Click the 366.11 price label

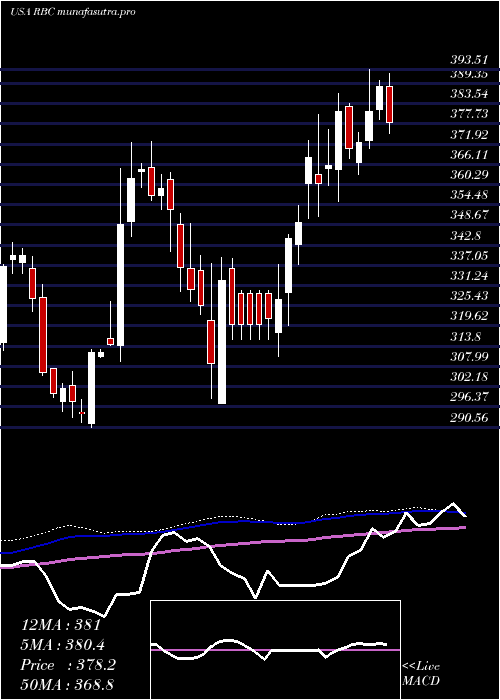469,154
